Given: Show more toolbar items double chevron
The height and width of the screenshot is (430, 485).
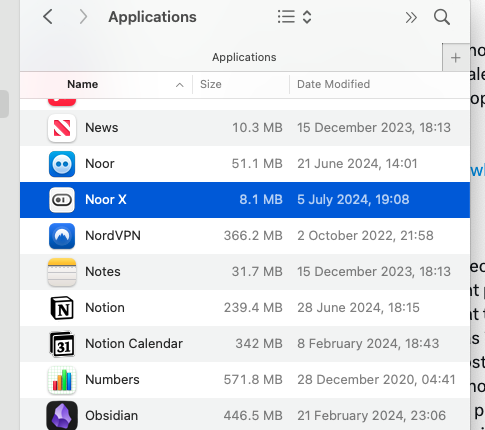Looking at the screenshot, I should [411, 17].
